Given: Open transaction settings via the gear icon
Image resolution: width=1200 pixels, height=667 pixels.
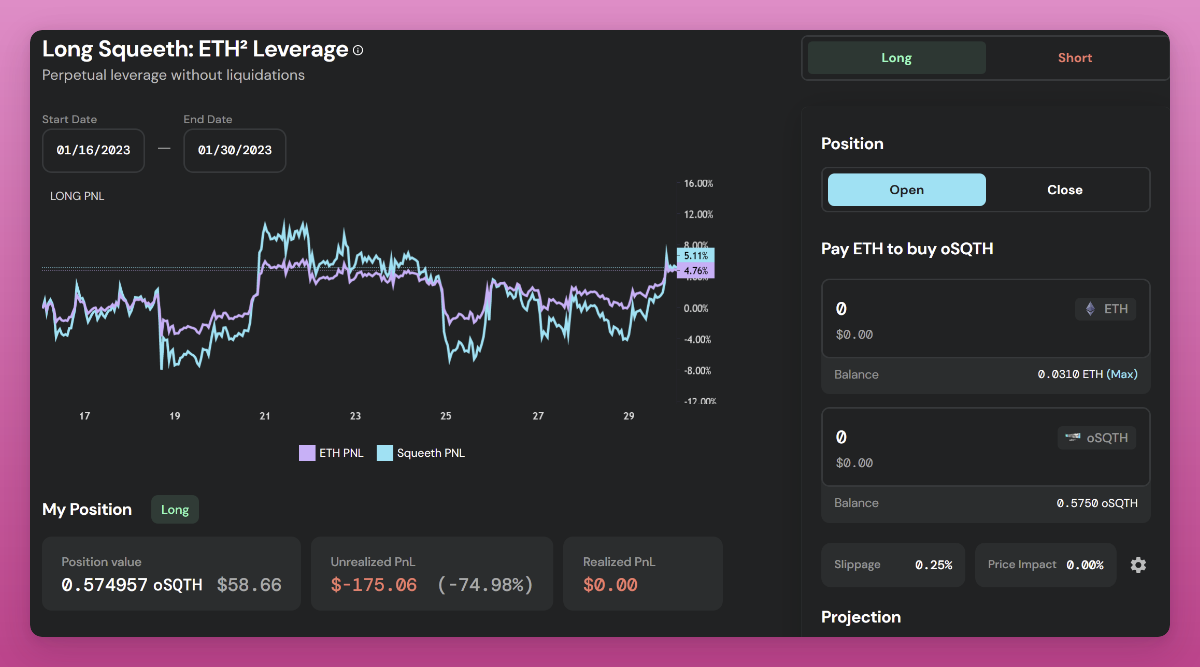Looking at the screenshot, I should click(1138, 565).
